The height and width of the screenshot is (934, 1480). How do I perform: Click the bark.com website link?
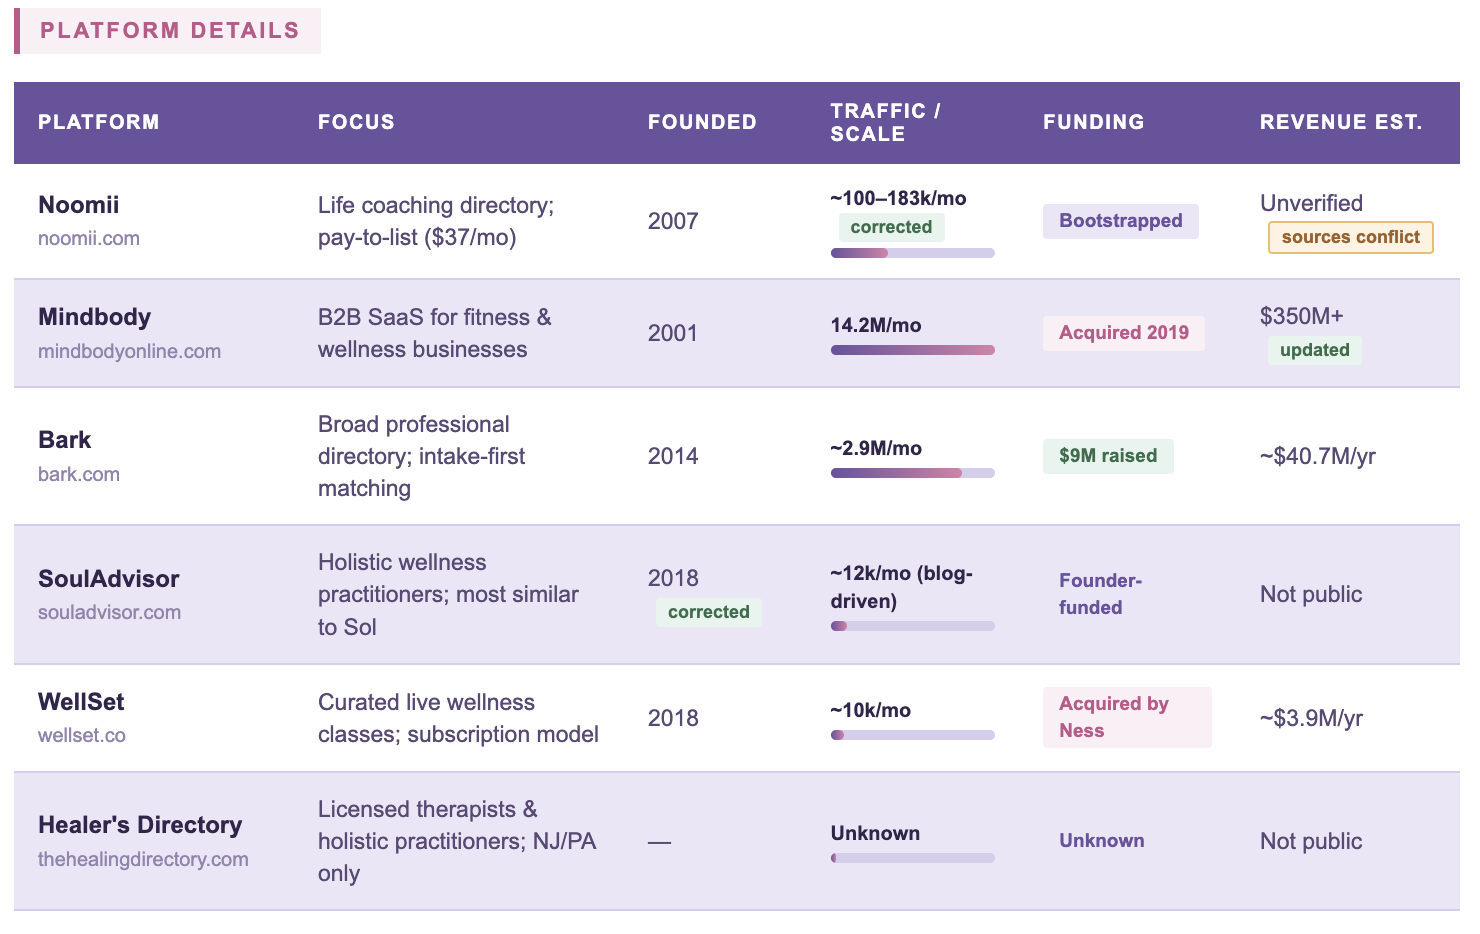pyautogui.click(x=79, y=475)
